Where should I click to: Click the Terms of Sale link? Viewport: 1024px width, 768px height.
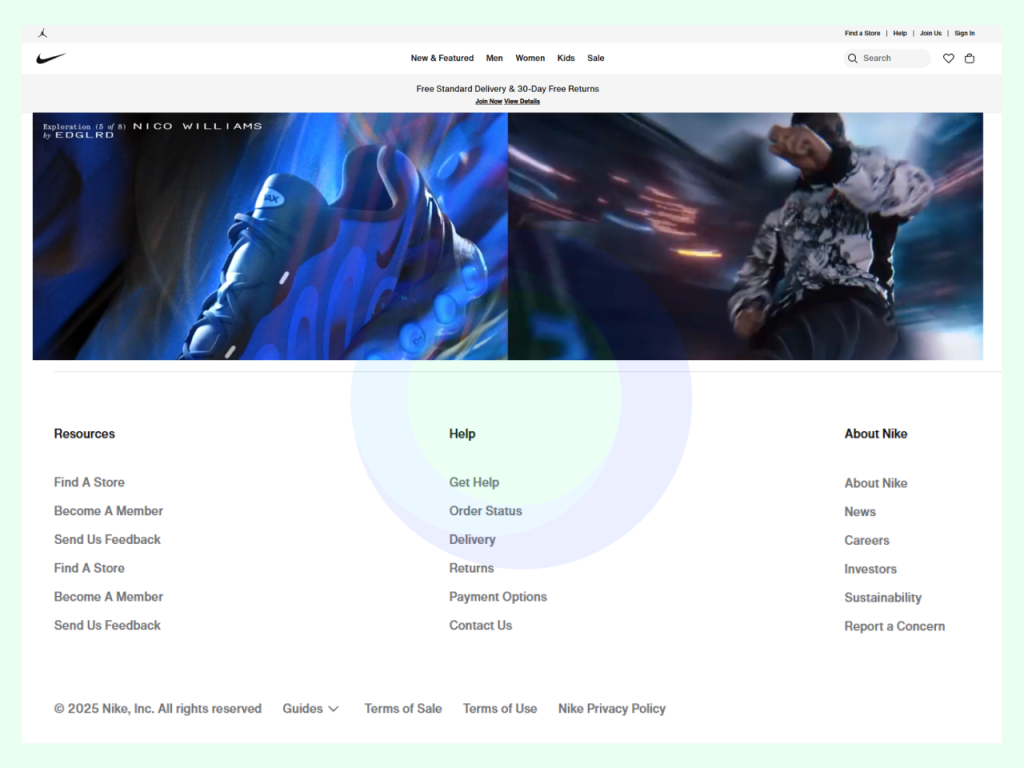pyautogui.click(x=403, y=709)
